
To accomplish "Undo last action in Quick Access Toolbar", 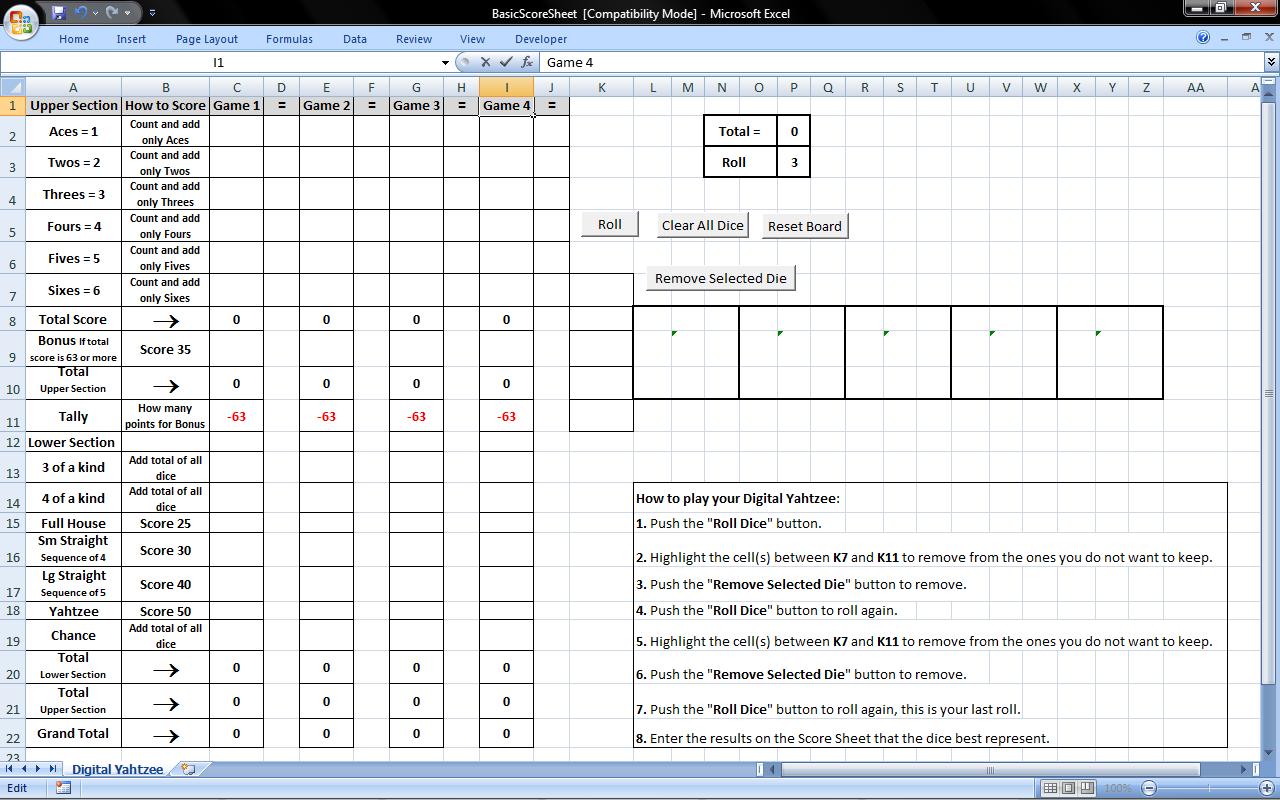I will [79, 13].
